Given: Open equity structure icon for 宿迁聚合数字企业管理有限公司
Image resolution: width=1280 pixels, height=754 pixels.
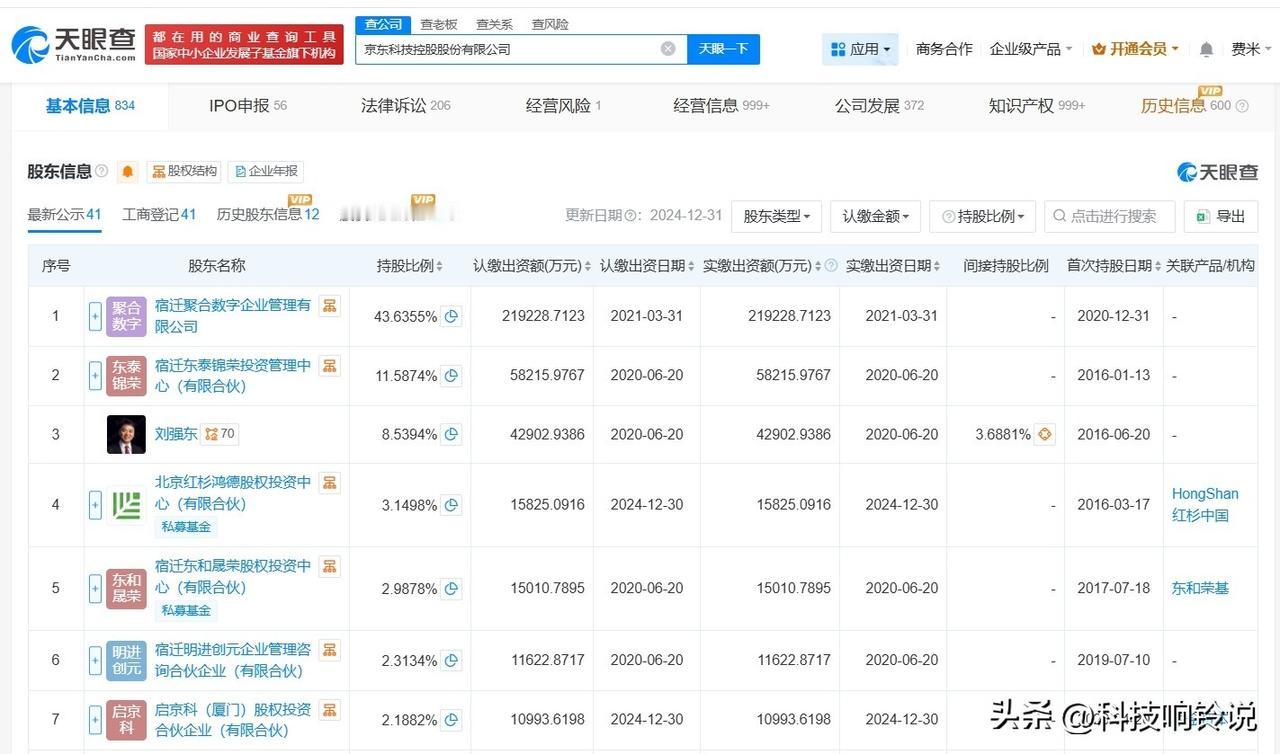Looking at the screenshot, I should click(330, 305).
